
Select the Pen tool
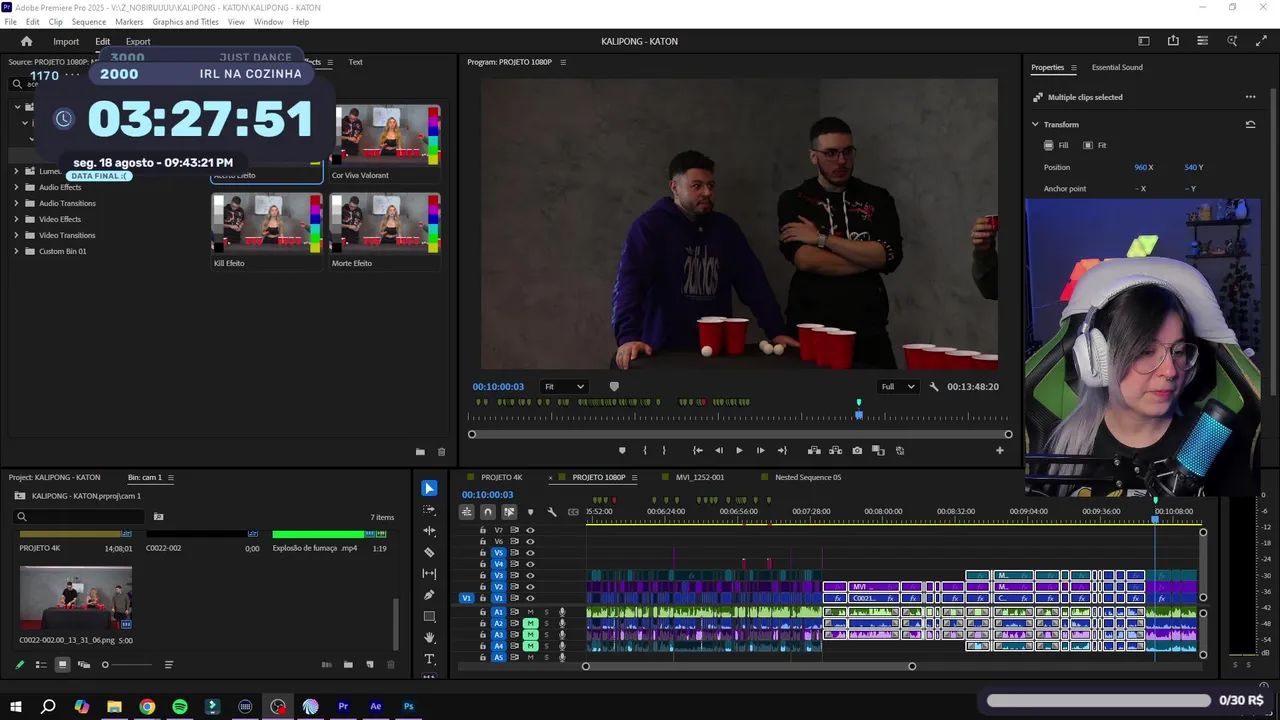429,595
